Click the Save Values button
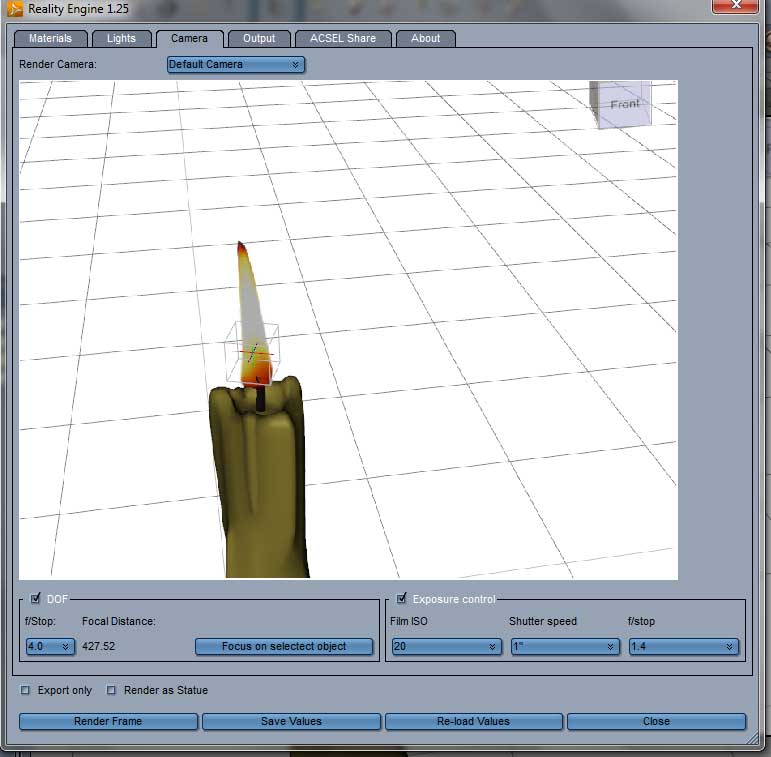This screenshot has width=771, height=757. coord(291,721)
